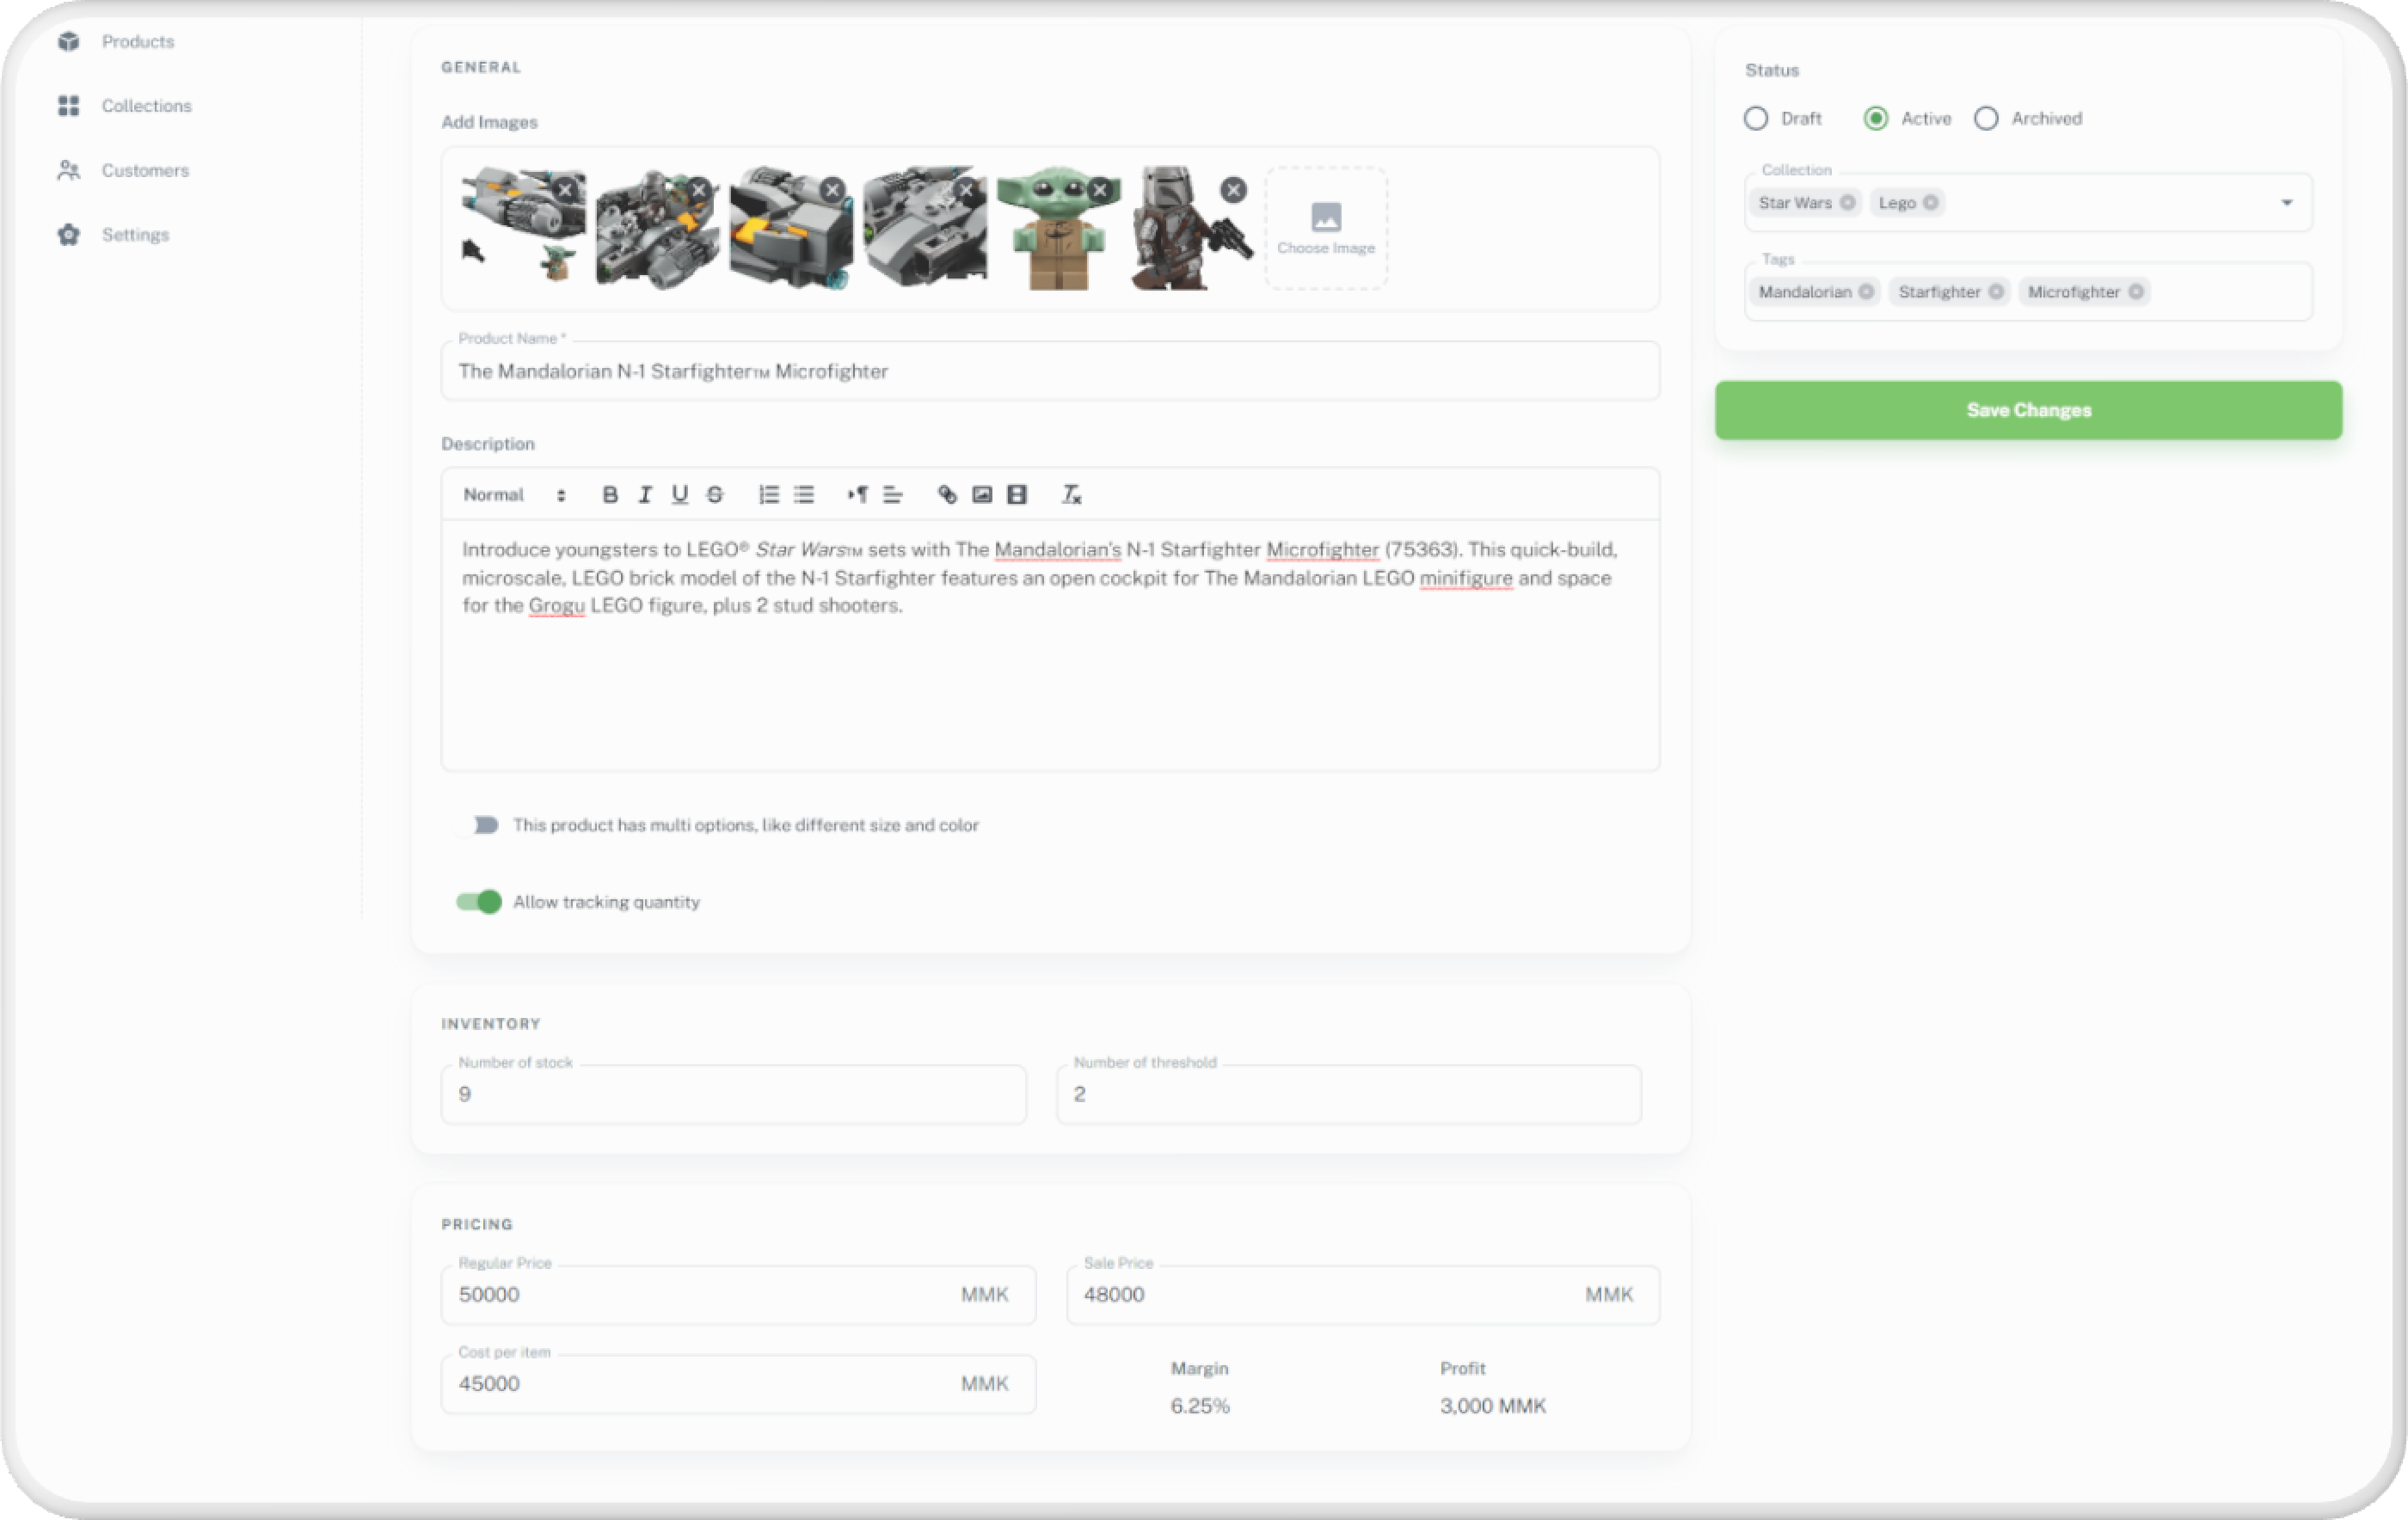
Task: Toggle strikethrough formatting
Action: click(x=715, y=494)
